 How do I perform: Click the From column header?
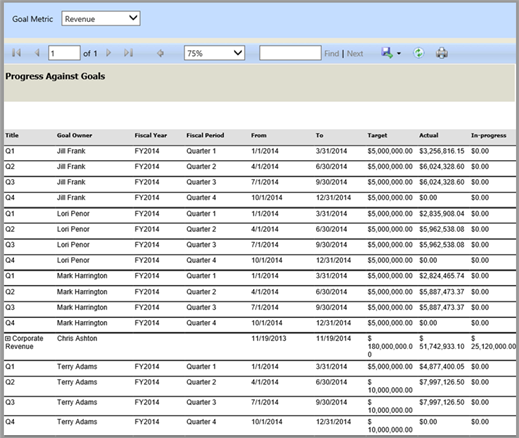259,135
